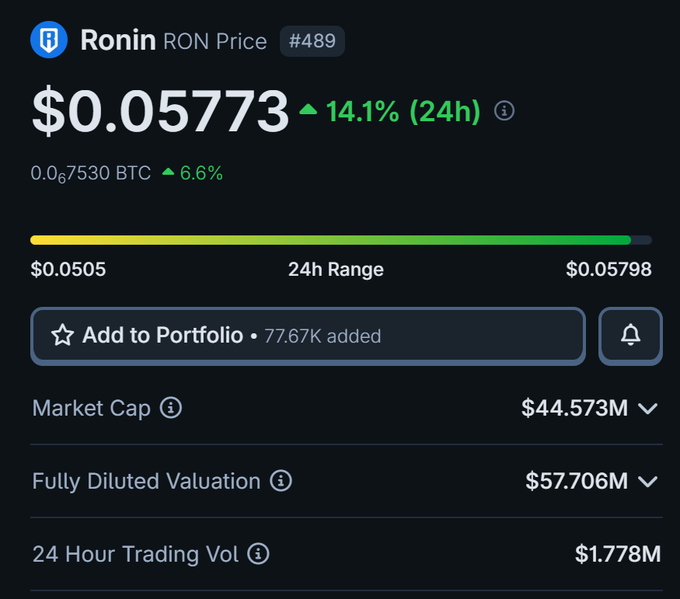
Task: Click the Fully Diluted Valuation label
Action: click(147, 481)
